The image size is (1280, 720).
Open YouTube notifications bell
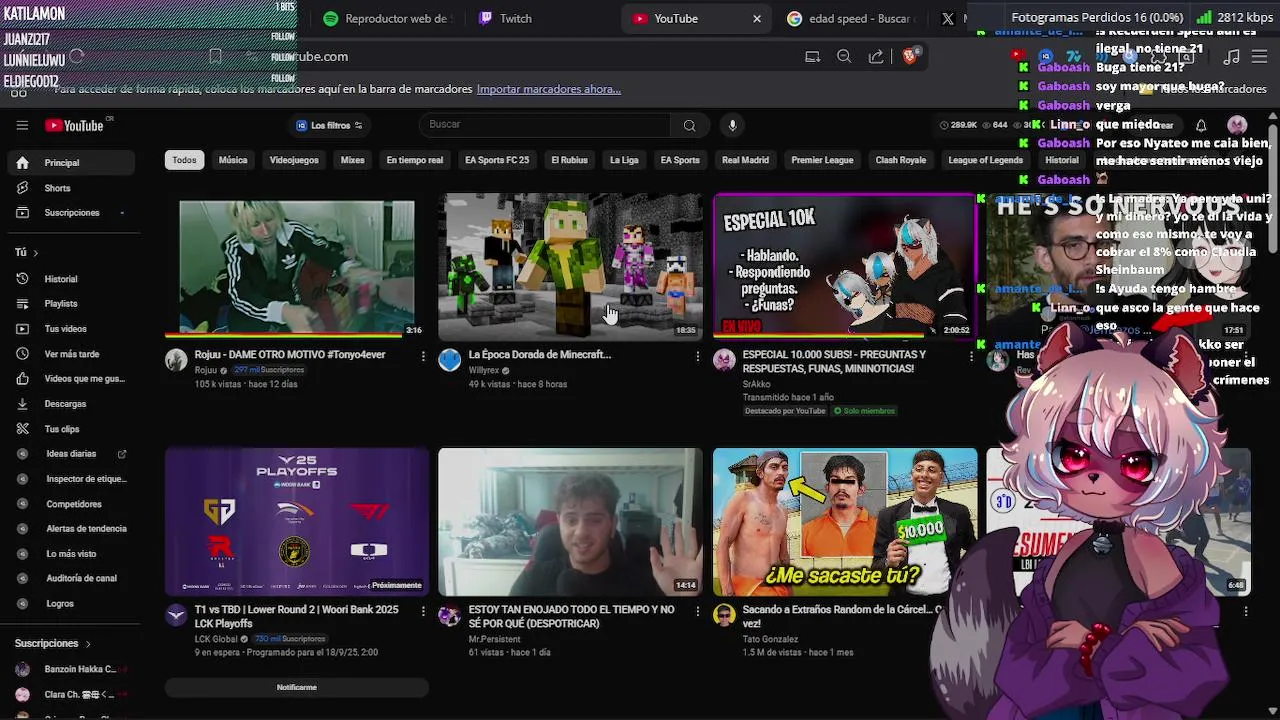click(x=1201, y=125)
